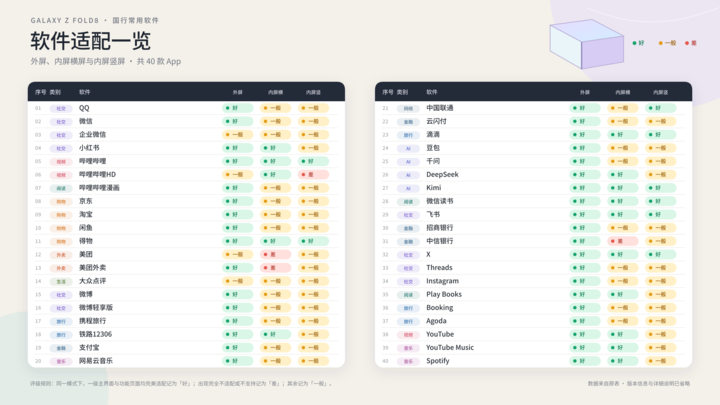
Task: Click the 内屏竖 column header in right table
Action: pos(660,92)
